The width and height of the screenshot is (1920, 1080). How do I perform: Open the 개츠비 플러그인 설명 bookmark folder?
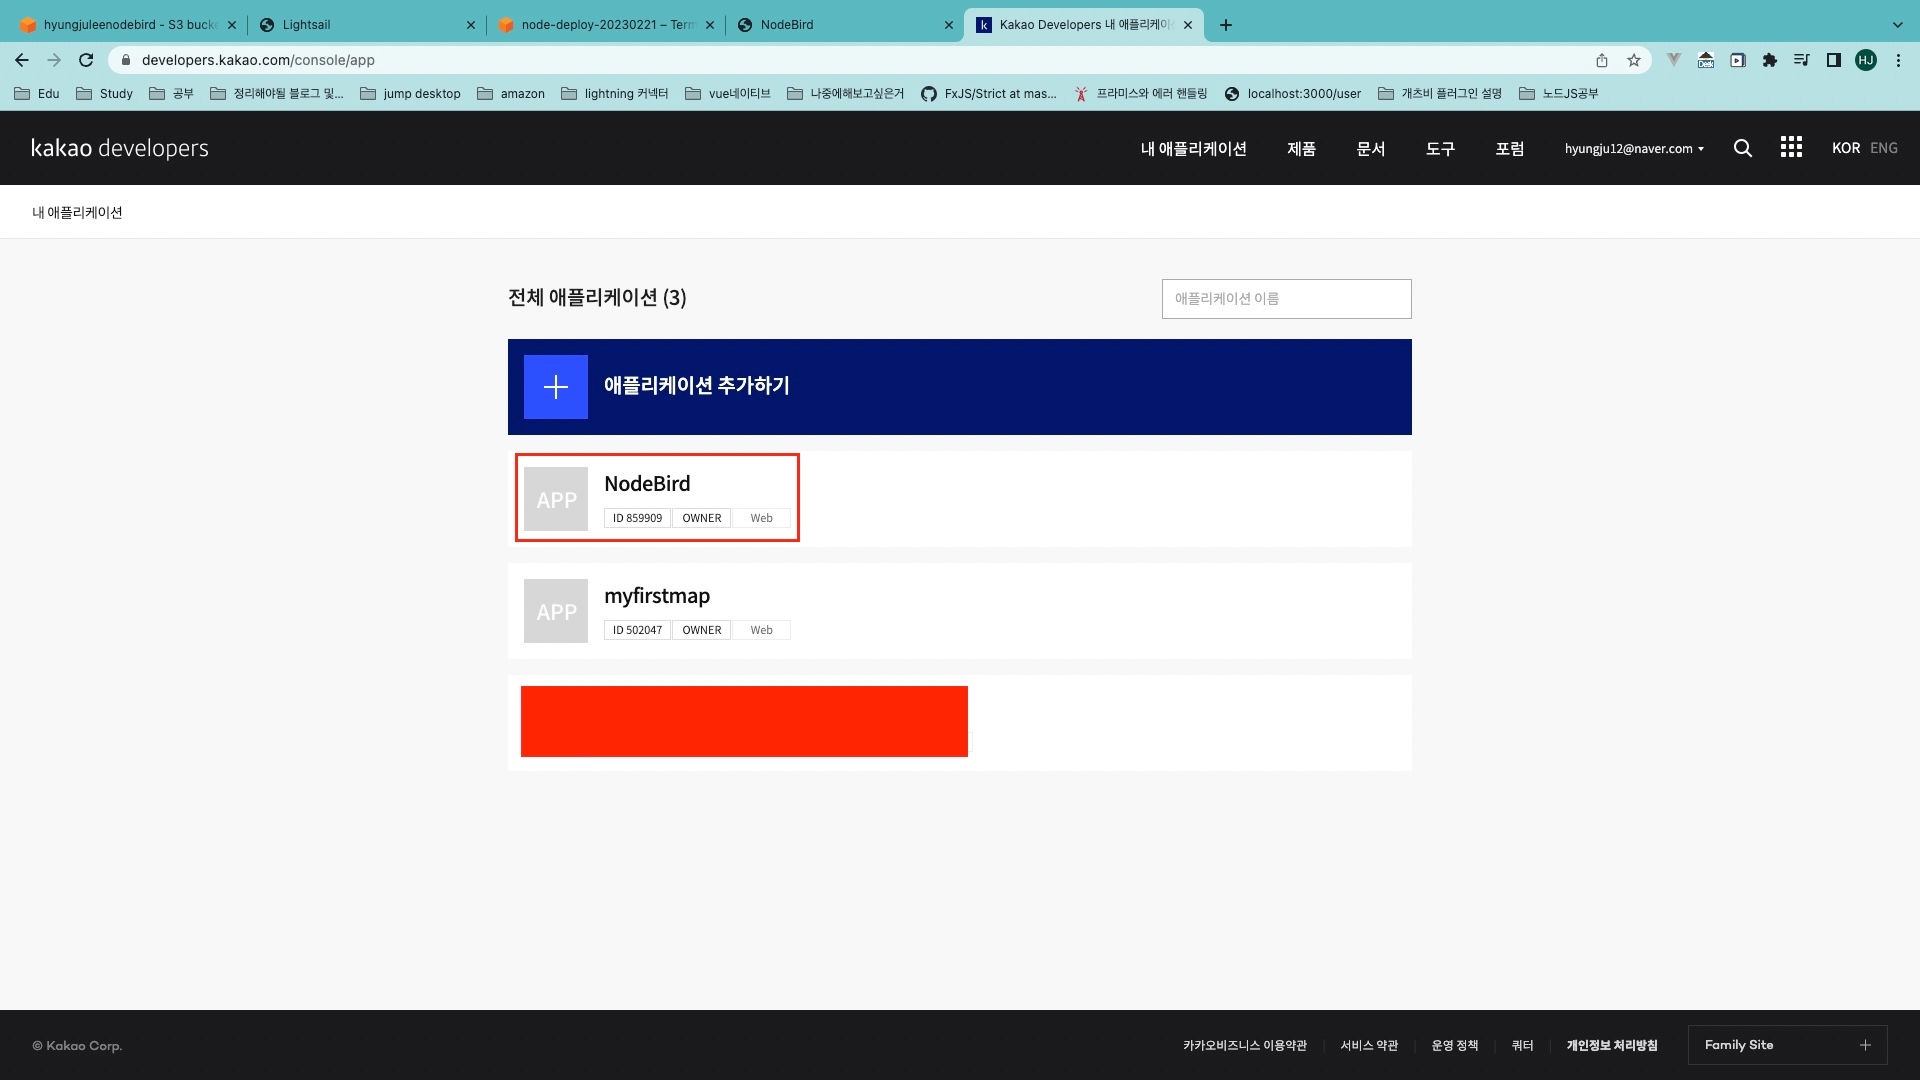[1440, 94]
